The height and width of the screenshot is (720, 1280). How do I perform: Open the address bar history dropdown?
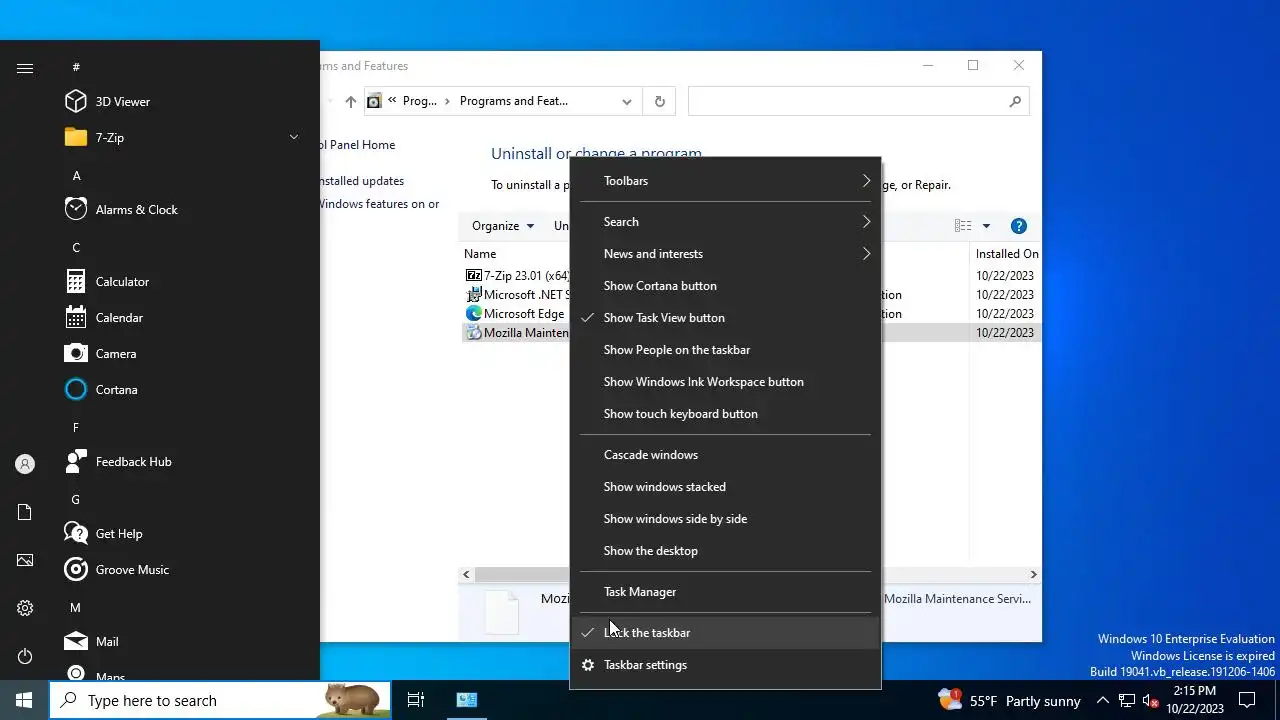coord(626,101)
